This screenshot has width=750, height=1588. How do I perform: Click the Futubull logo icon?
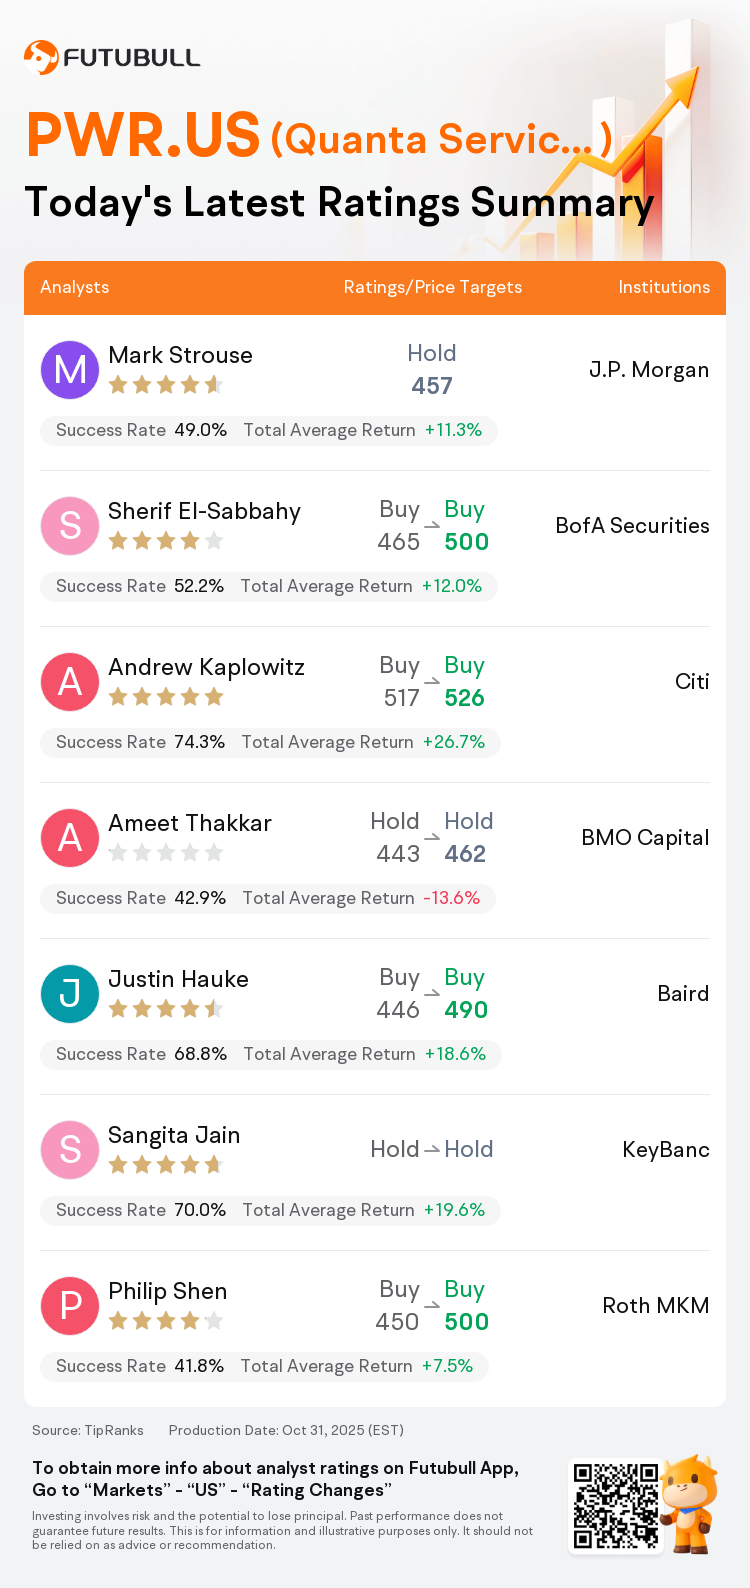[41, 57]
